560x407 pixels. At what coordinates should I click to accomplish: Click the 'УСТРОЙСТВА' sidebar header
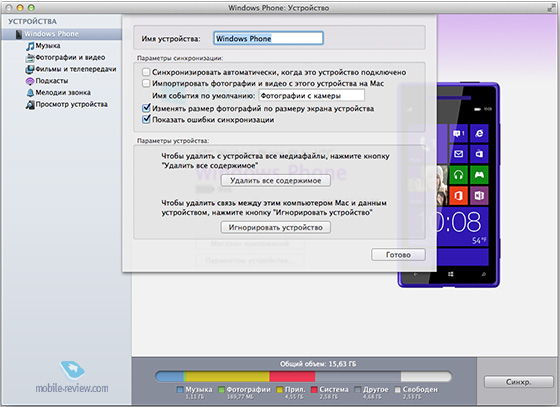(x=32, y=22)
